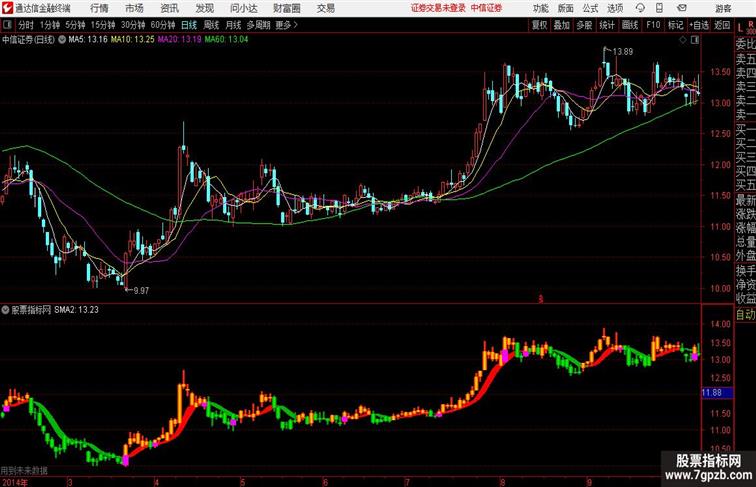Click the 叠加 overlay button

561,25
